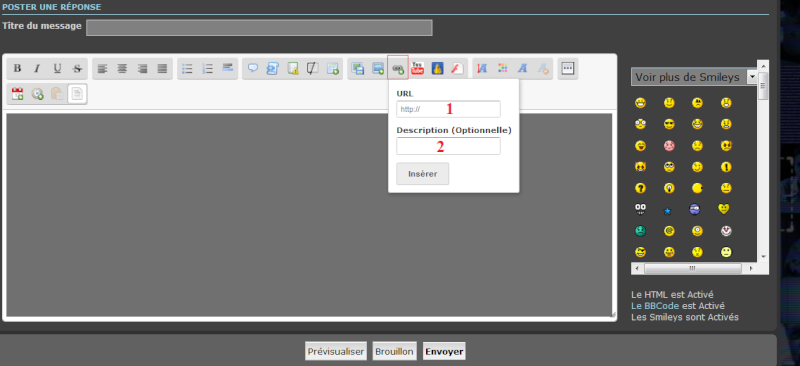Image resolution: width=800 pixels, height=366 pixels.
Task: Send the reply with Envoyer
Action: click(x=444, y=351)
